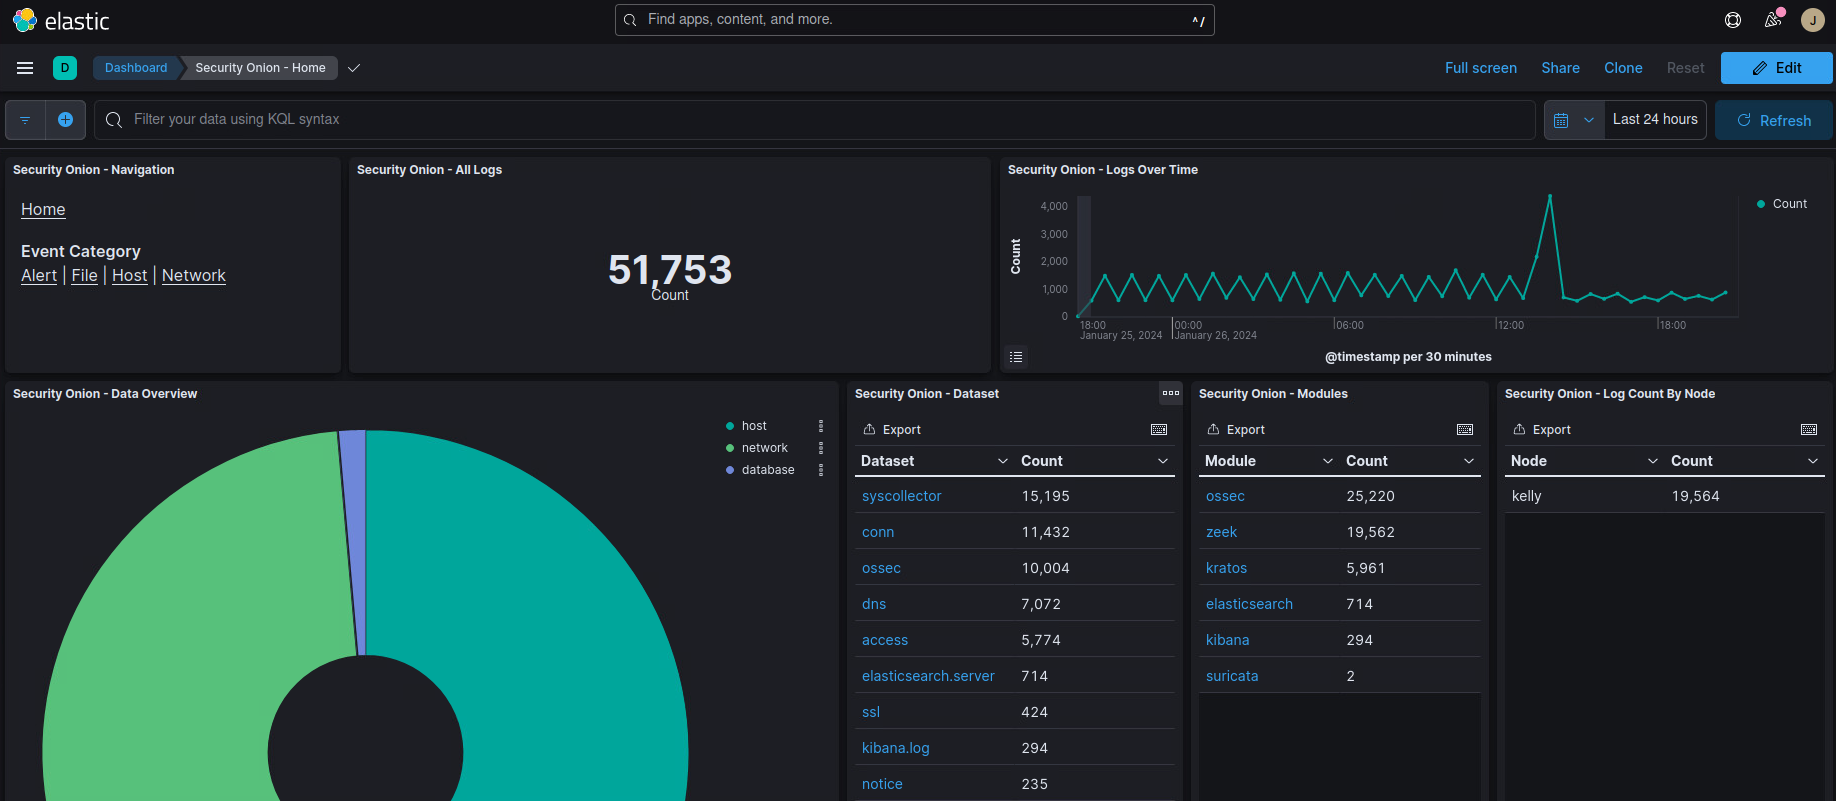Screen dimensions: 1836x801
Task: Open the date quick menu dropdown
Action: pyautogui.click(x=1574, y=120)
